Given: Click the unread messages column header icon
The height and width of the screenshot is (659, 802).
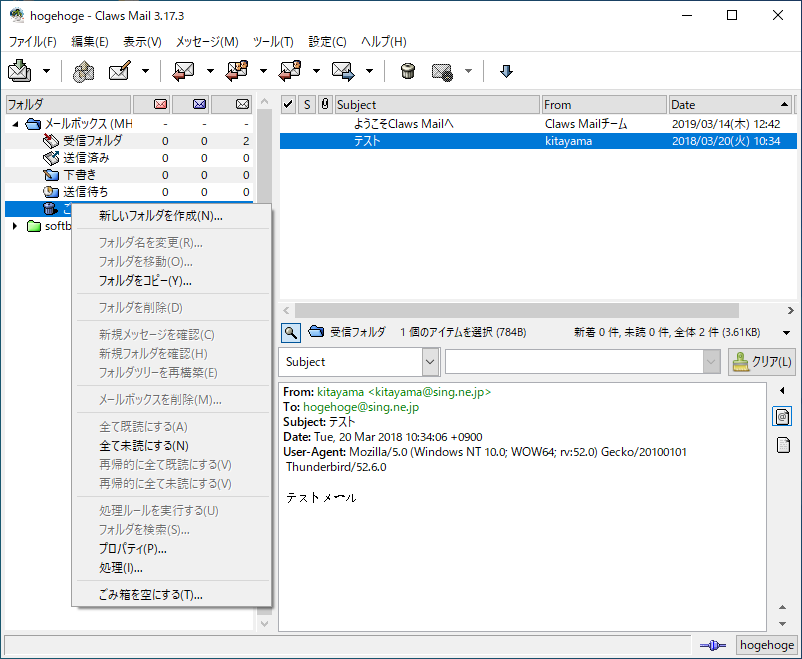Looking at the screenshot, I should click(199, 104).
